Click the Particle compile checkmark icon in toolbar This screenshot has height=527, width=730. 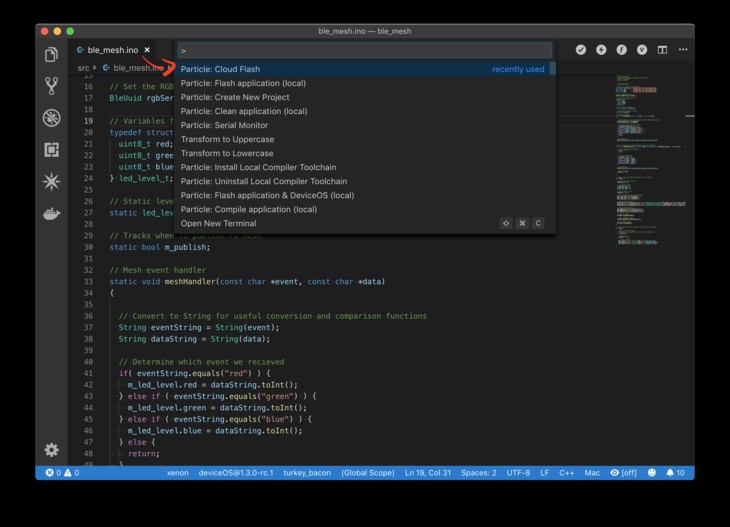[580, 49]
